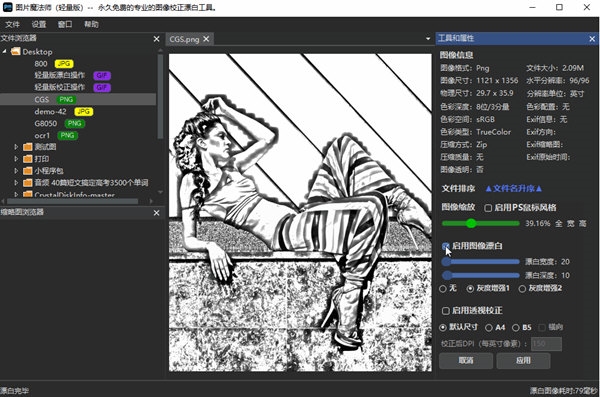
Task: Expand the CrystalDiskInfo-master folder
Action: pos(16,194)
